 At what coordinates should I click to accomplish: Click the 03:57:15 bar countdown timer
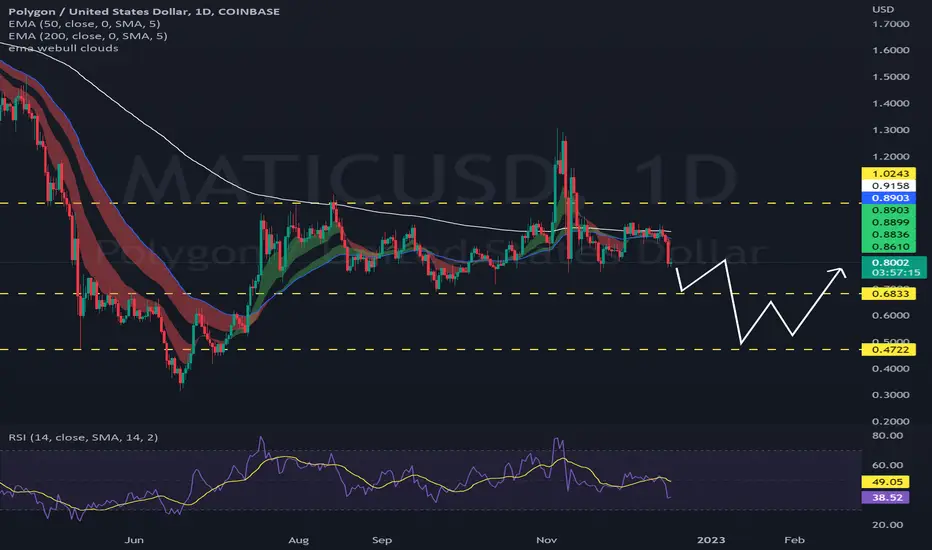coord(896,273)
